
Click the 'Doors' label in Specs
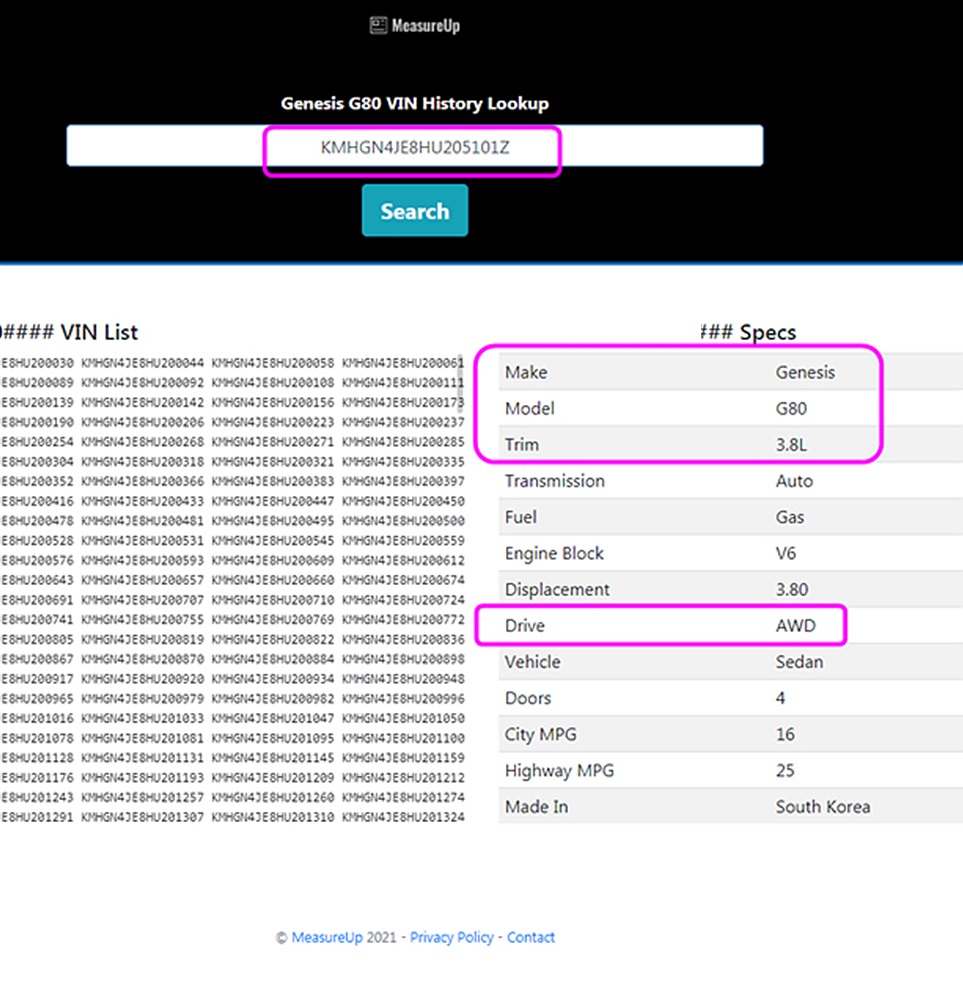click(x=527, y=698)
